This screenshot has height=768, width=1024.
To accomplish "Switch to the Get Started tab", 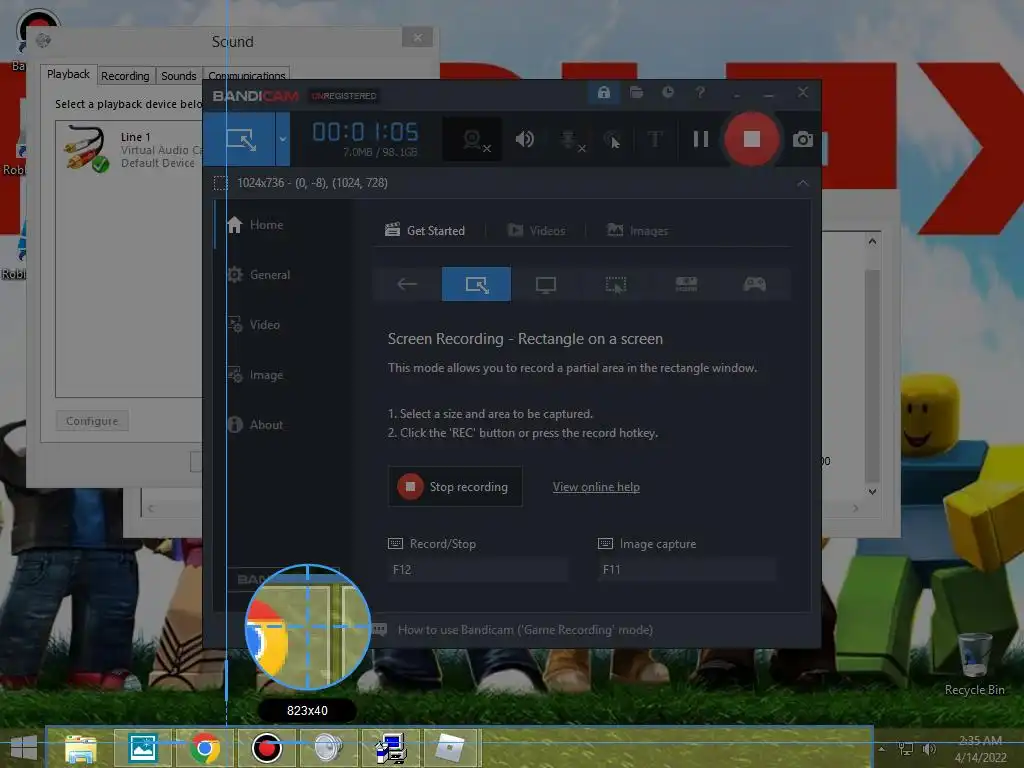I will [x=425, y=231].
